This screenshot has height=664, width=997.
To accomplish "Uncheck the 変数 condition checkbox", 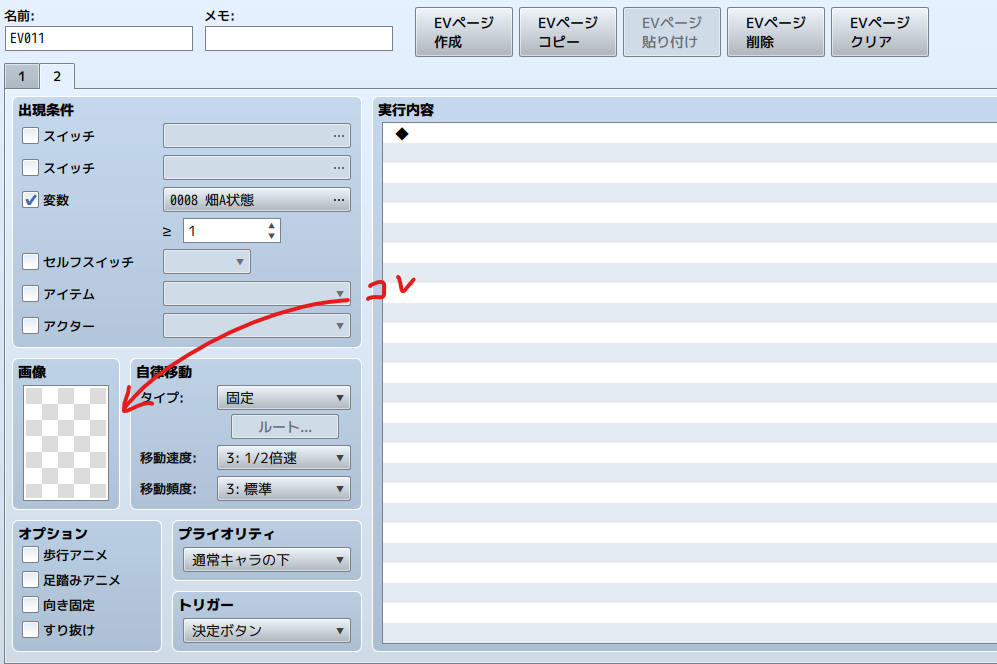I will pos(31,200).
